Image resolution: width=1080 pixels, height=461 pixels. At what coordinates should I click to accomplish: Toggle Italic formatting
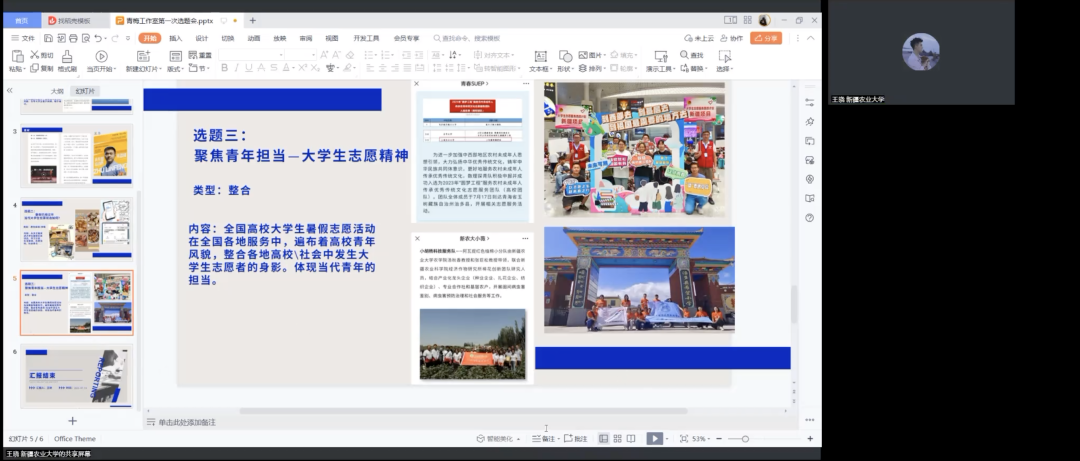[x=236, y=68]
